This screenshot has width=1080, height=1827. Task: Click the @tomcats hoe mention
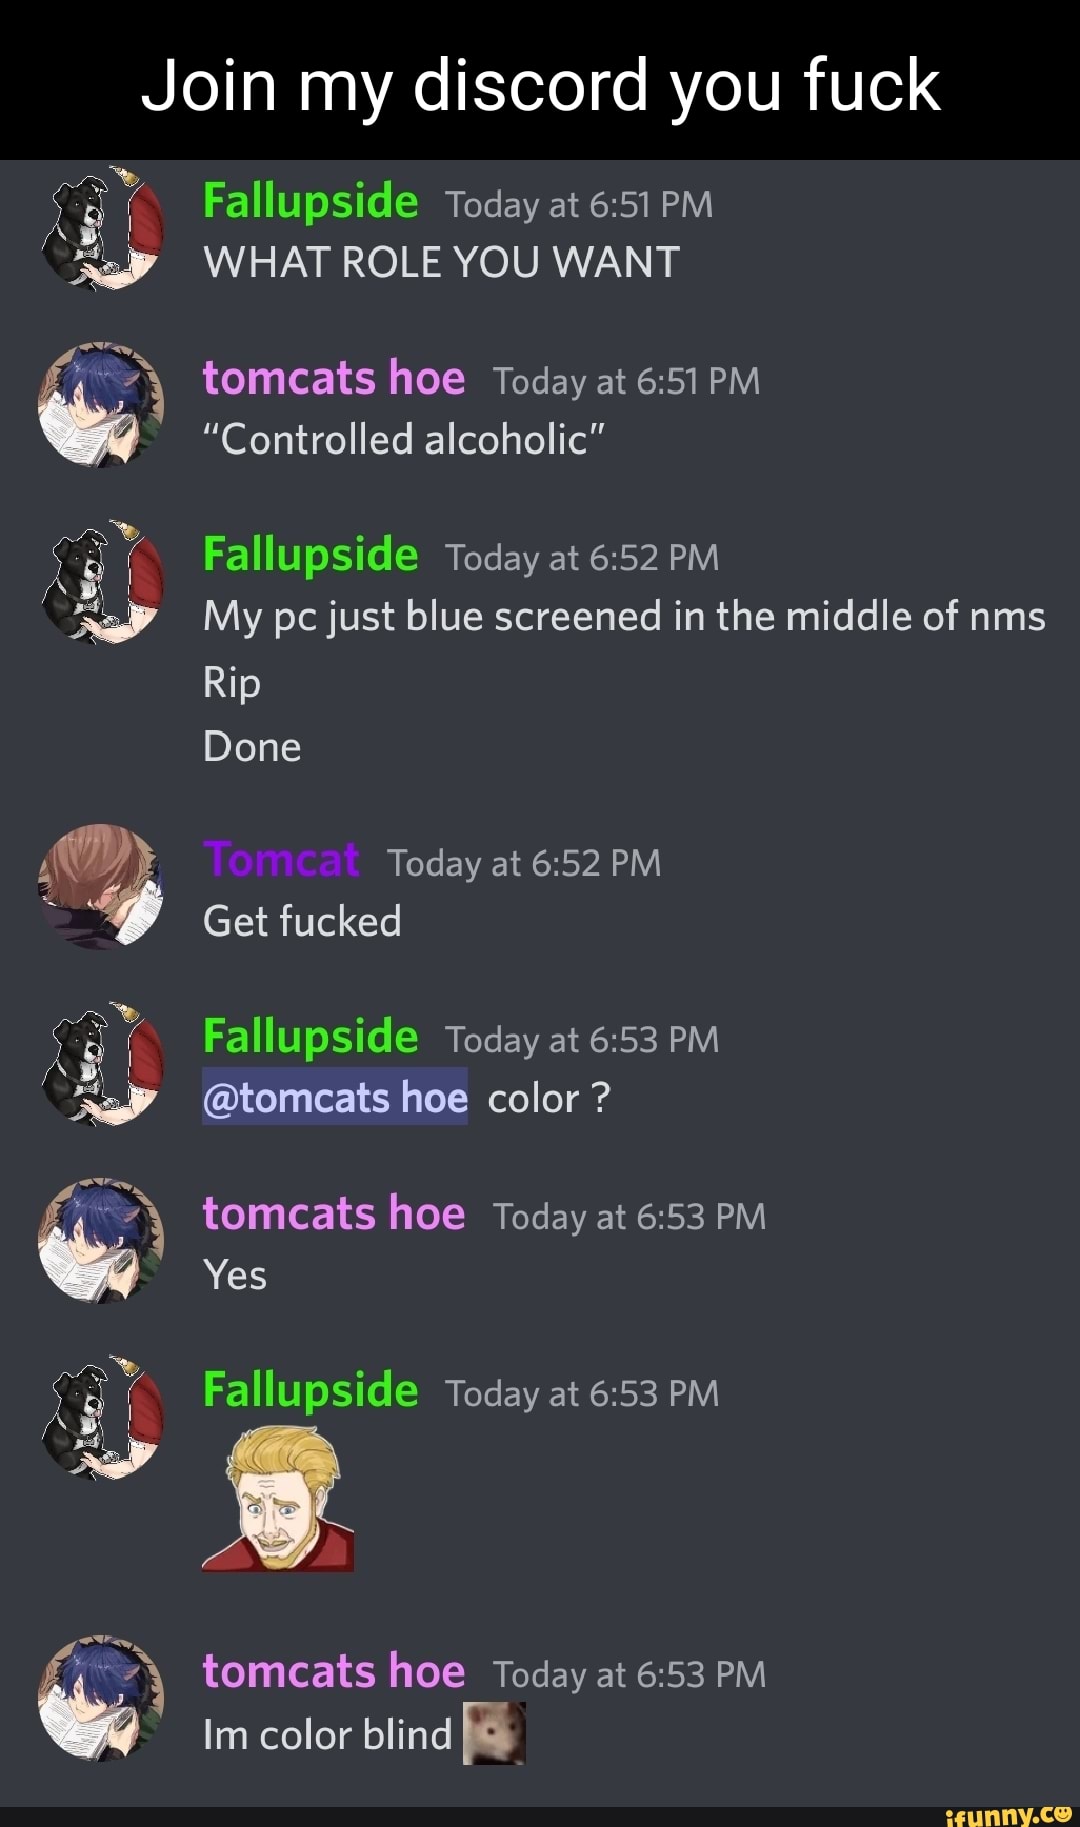335,1097
